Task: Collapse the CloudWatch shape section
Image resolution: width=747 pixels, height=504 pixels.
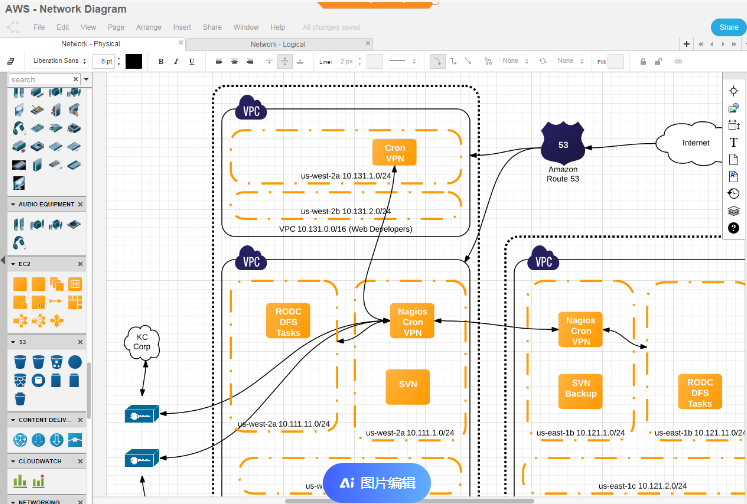Action: (x=13, y=461)
